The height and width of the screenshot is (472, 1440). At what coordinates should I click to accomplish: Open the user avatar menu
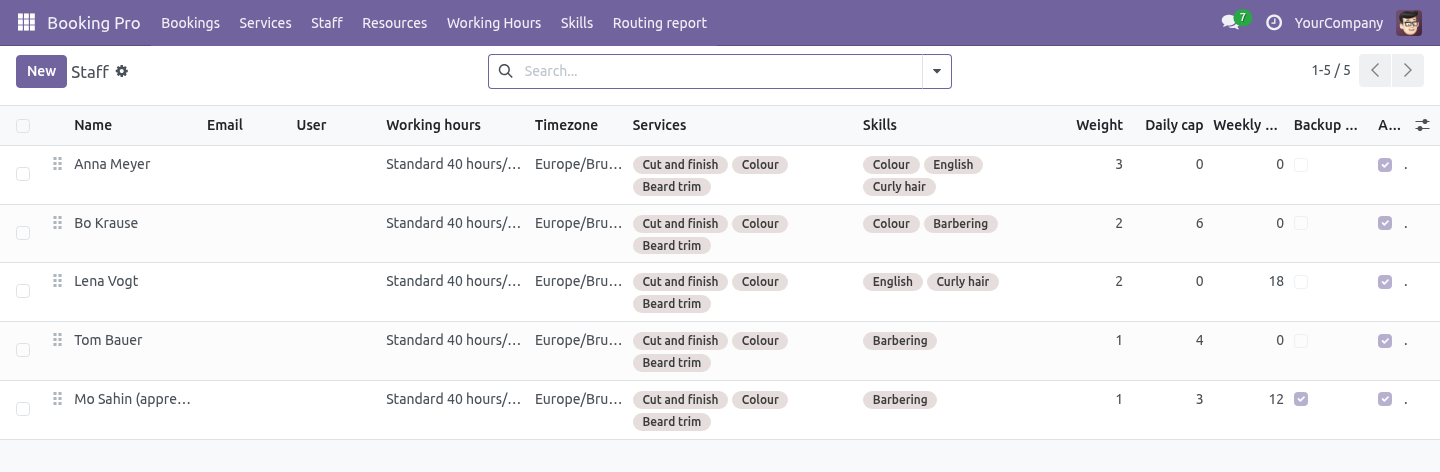click(x=1410, y=22)
